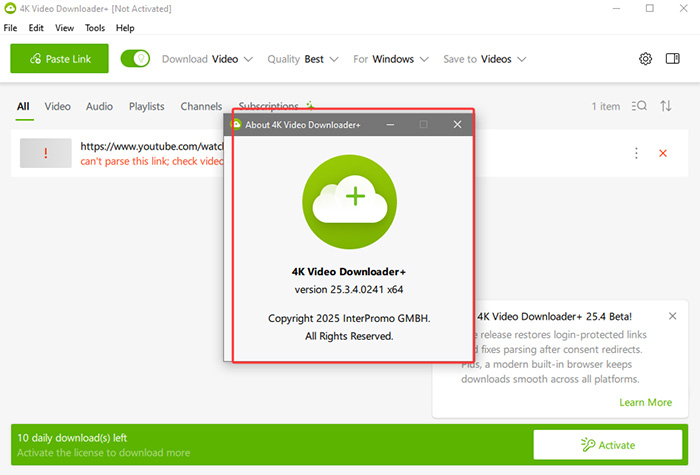The height and width of the screenshot is (475, 700).
Task: Close the About 4K Video Downloader+ dialog
Action: [x=457, y=125]
